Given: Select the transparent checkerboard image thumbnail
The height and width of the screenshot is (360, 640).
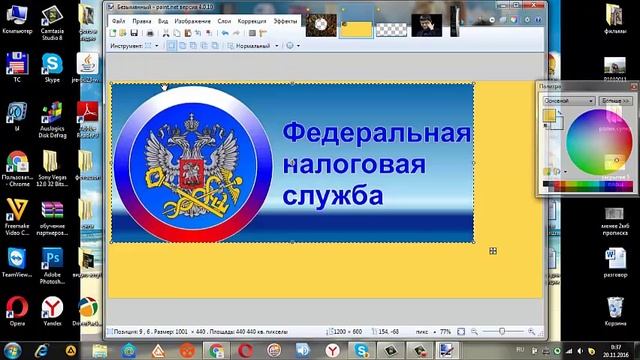Looking at the screenshot, I should point(391,29).
